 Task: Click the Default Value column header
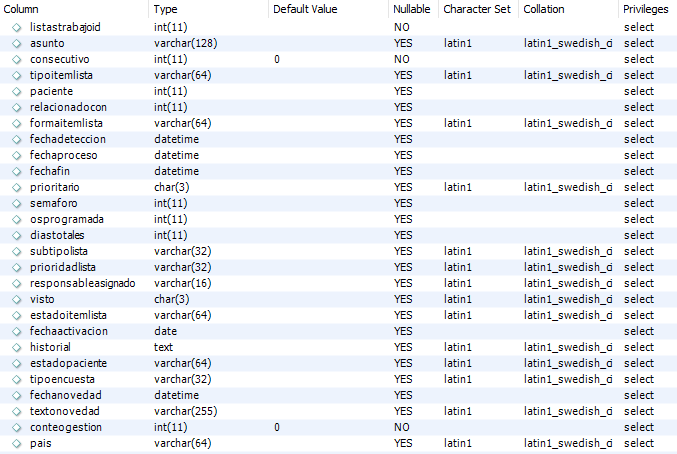305,9
